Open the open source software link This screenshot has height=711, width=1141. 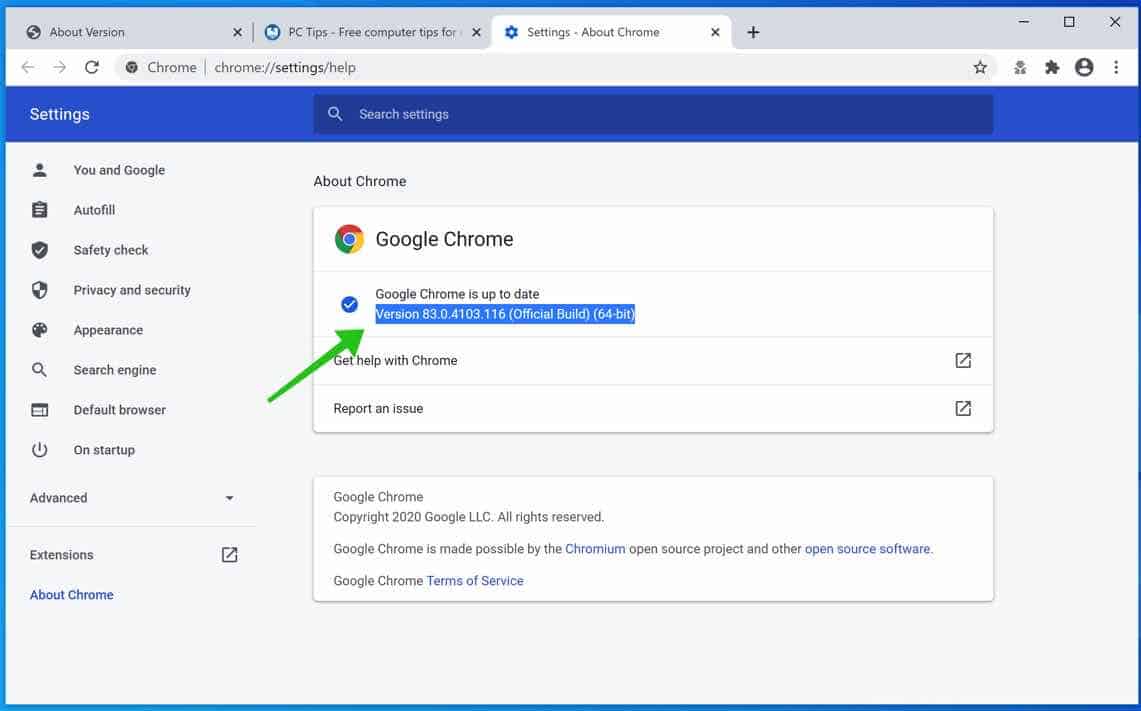[x=867, y=549]
